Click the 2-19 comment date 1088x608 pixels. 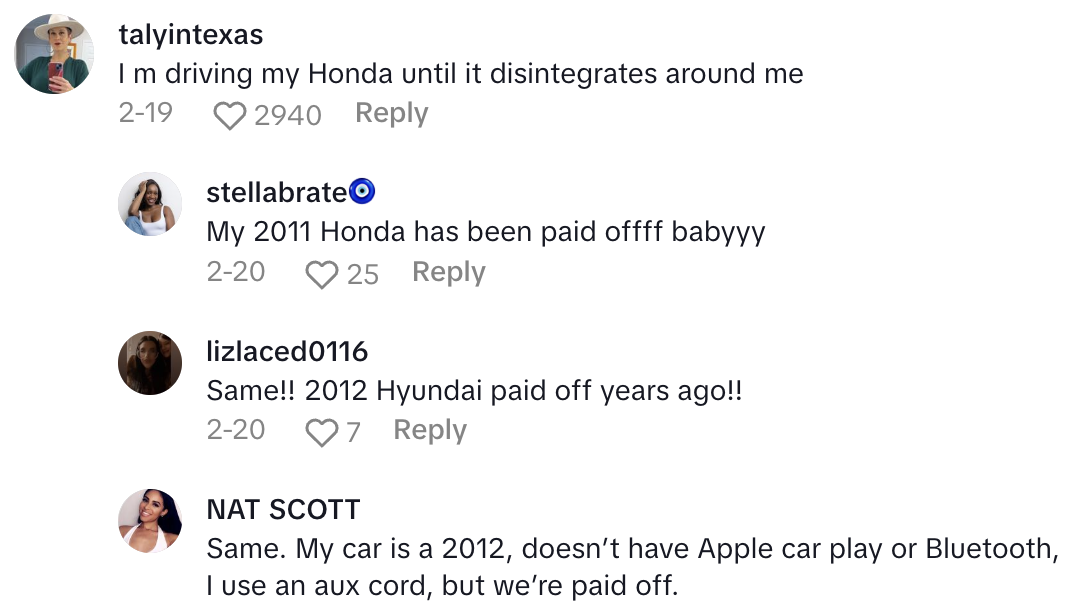(145, 113)
